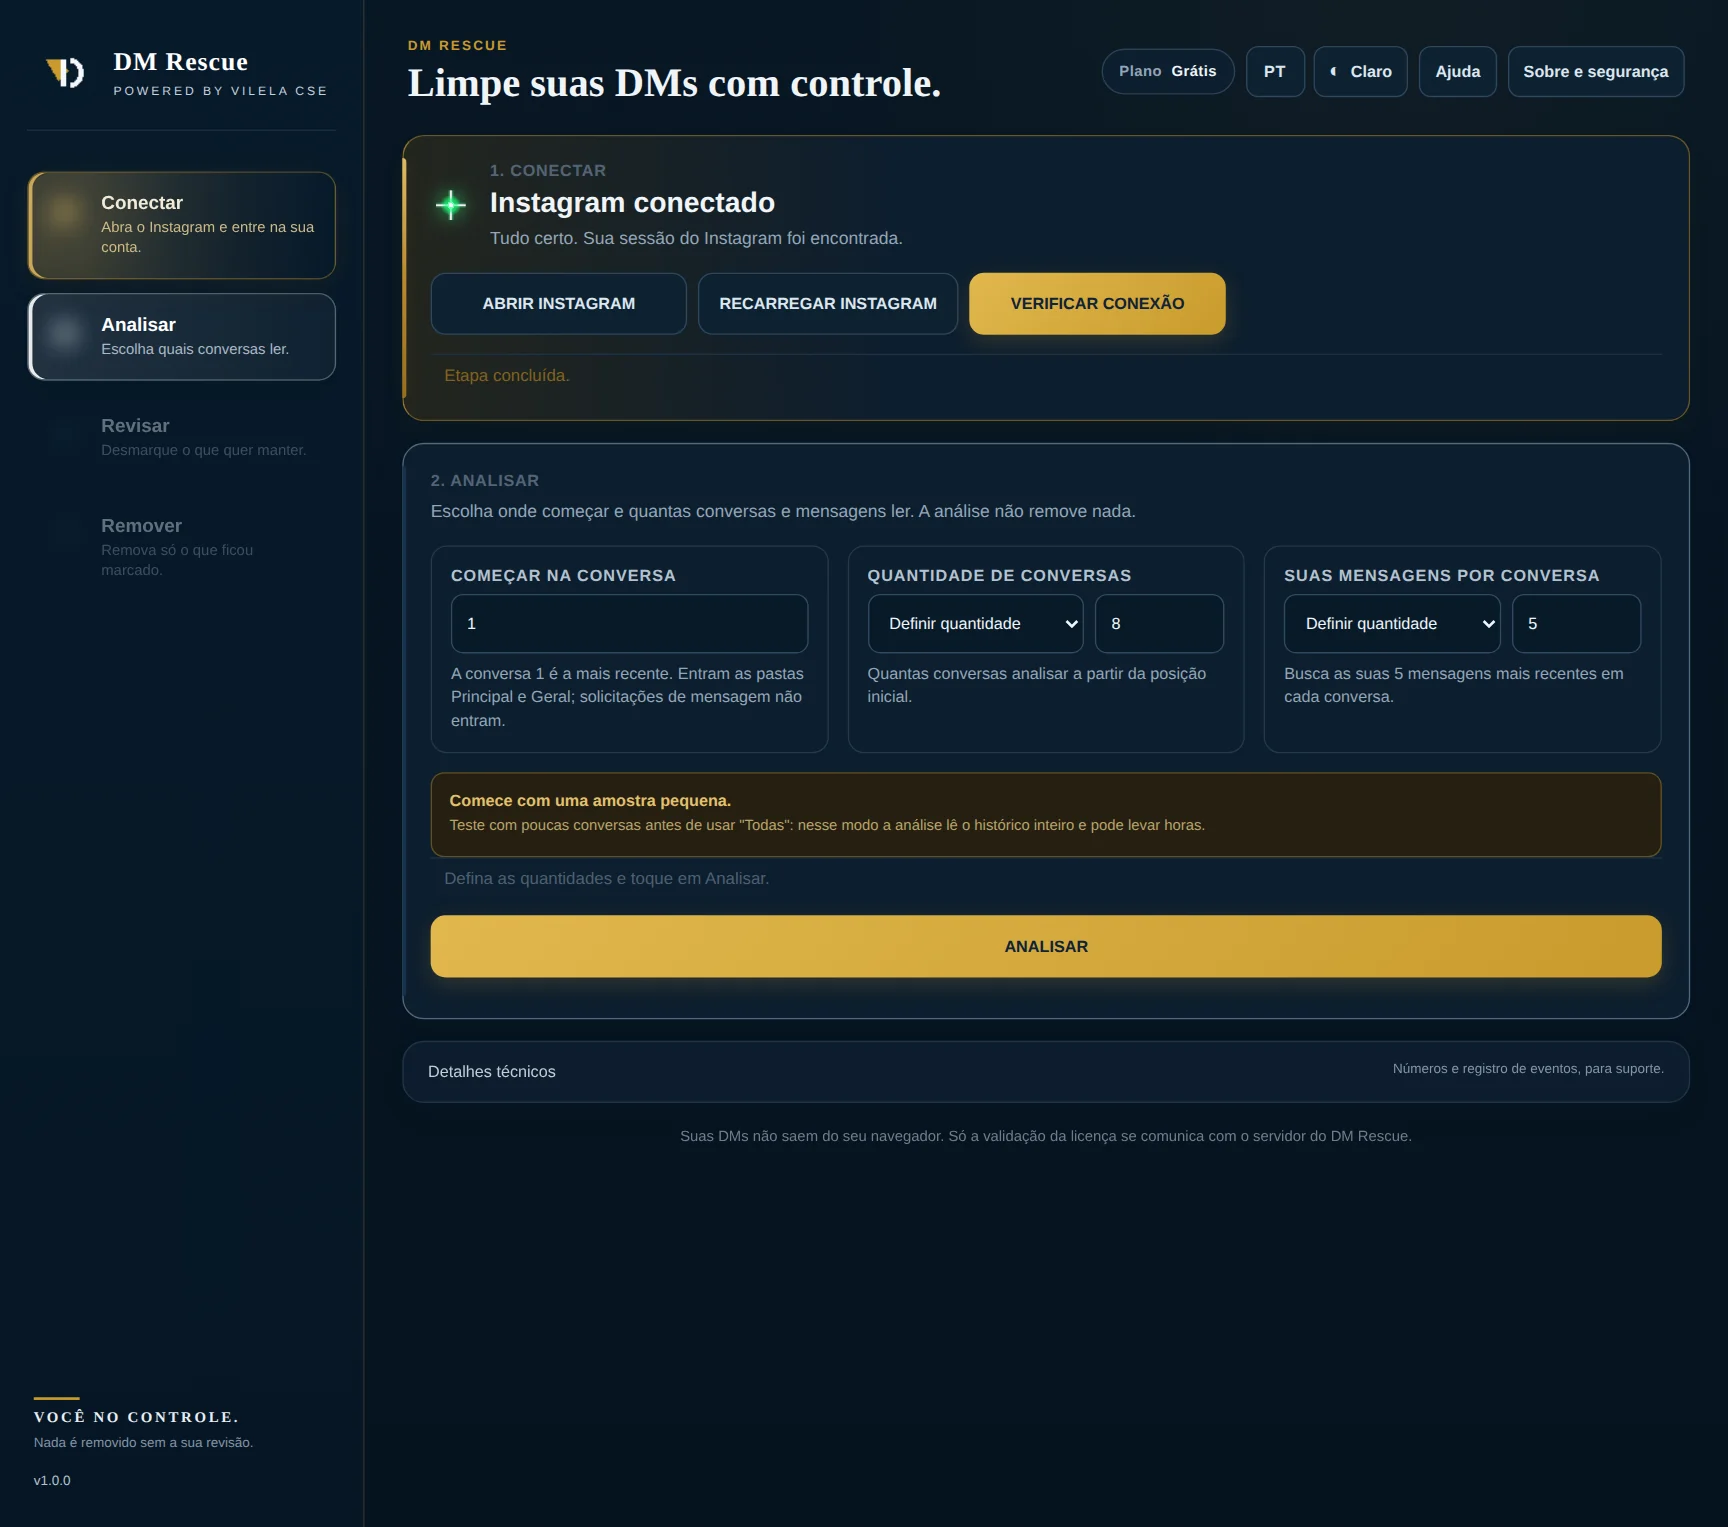Open the conversation quantity mode dropdown

tap(975, 624)
